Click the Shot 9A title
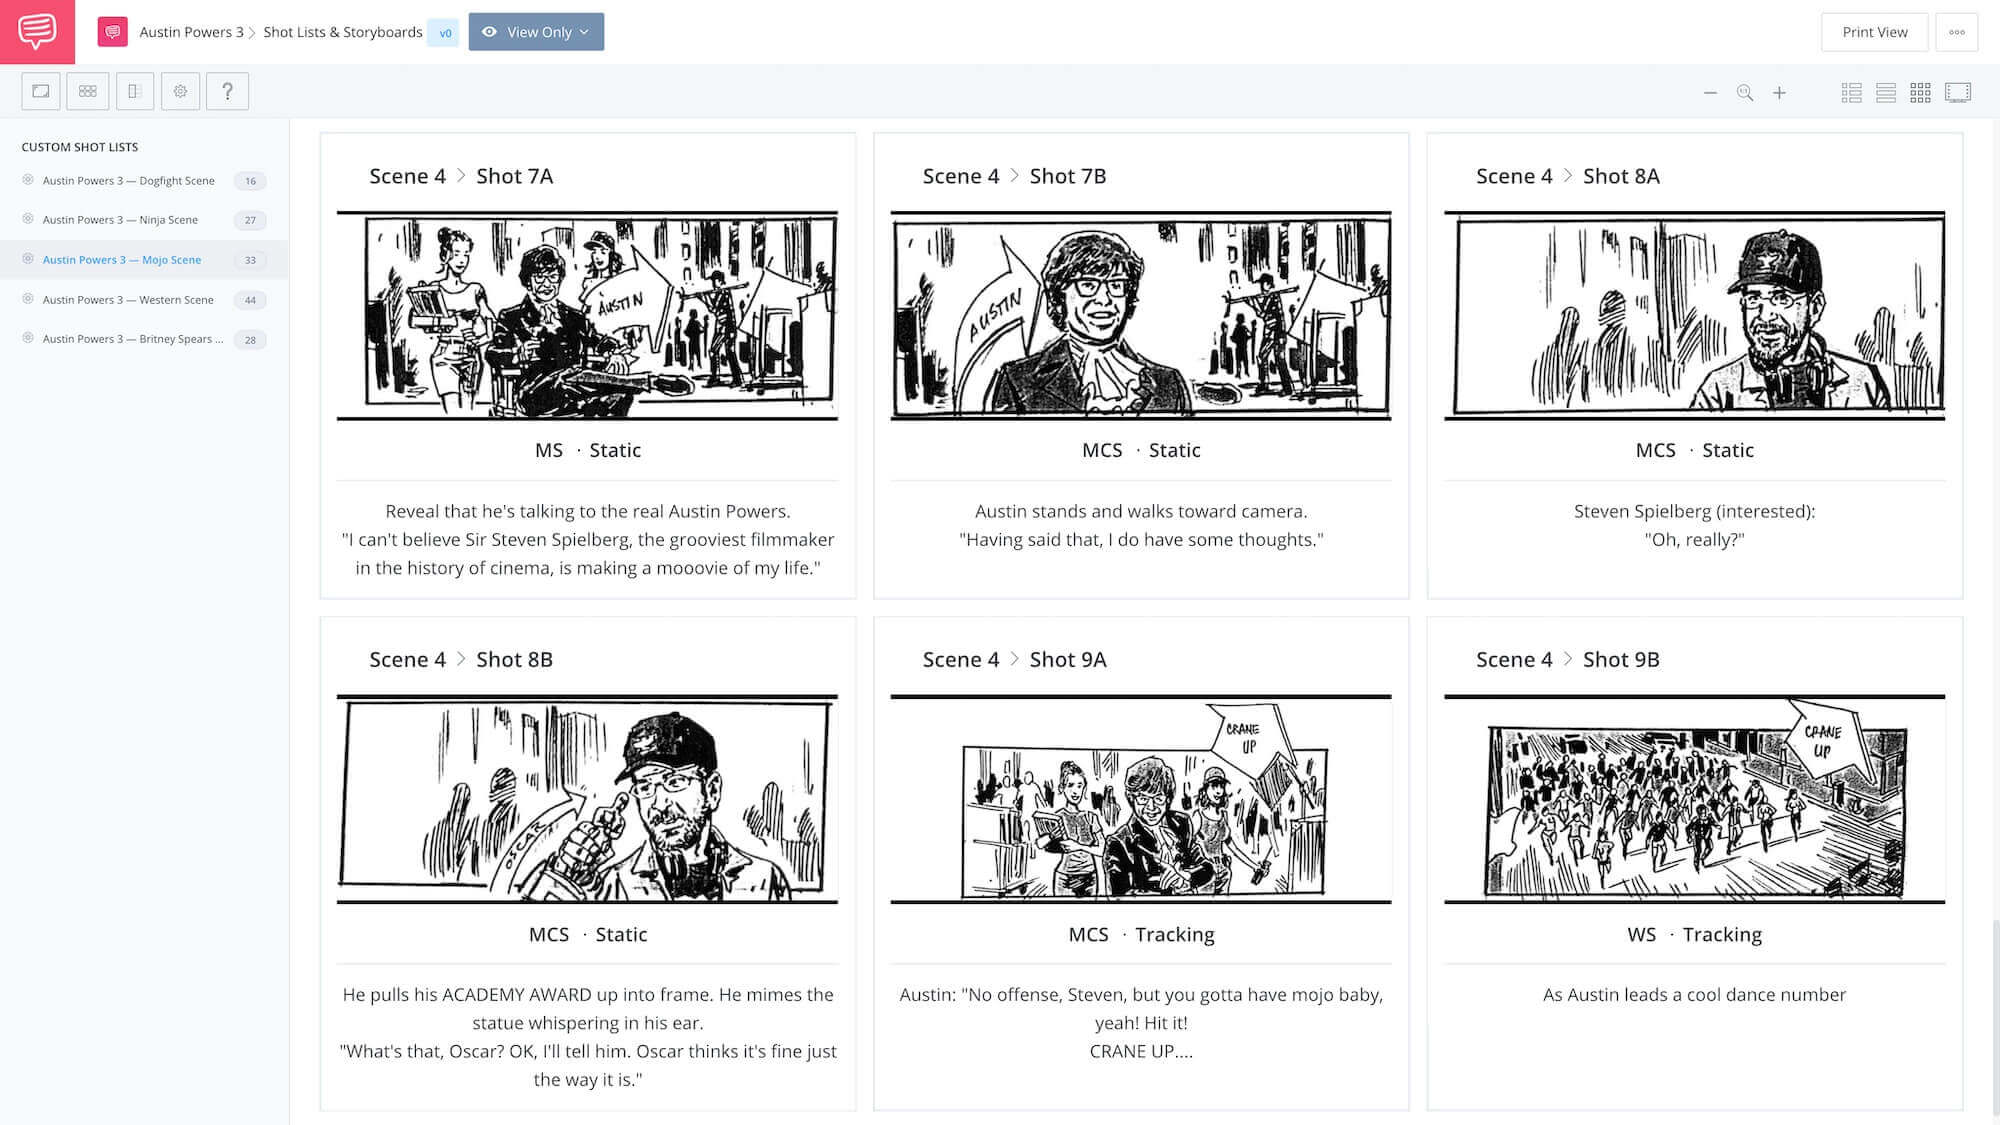Image resolution: width=2000 pixels, height=1125 pixels. (x=1068, y=659)
